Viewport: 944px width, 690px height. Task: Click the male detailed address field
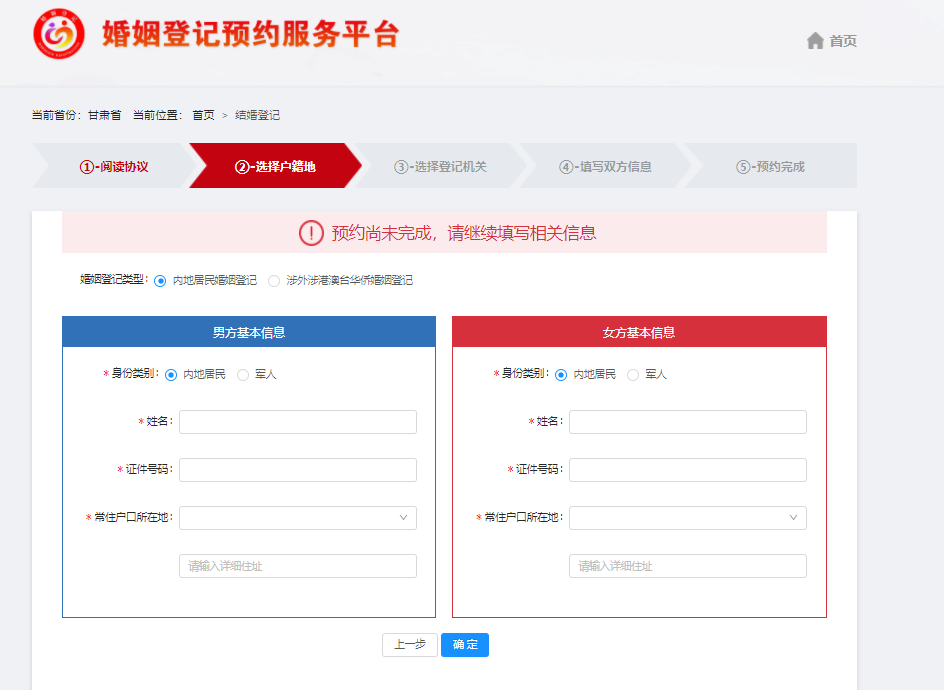click(297, 566)
